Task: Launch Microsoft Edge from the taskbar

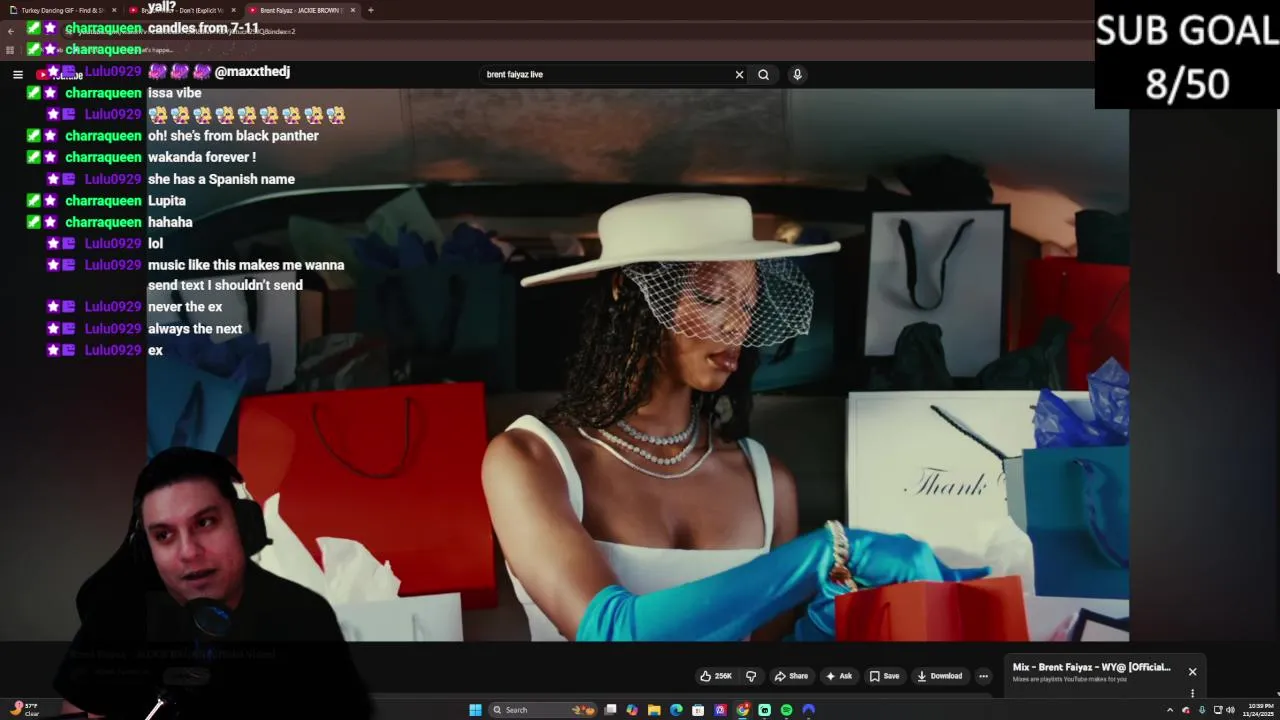Action: (676, 710)
